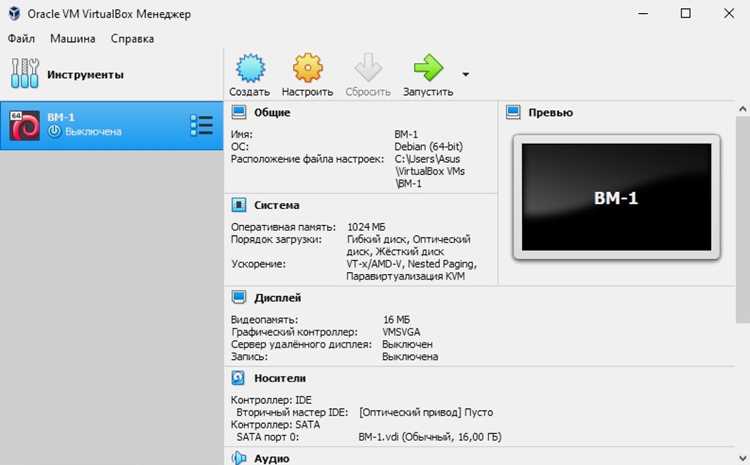Image resolution: width=750 pixels, height=465 pixels.
Task: Click the Создать (new VM) toolbar icon
Action: tap(250, 68)
